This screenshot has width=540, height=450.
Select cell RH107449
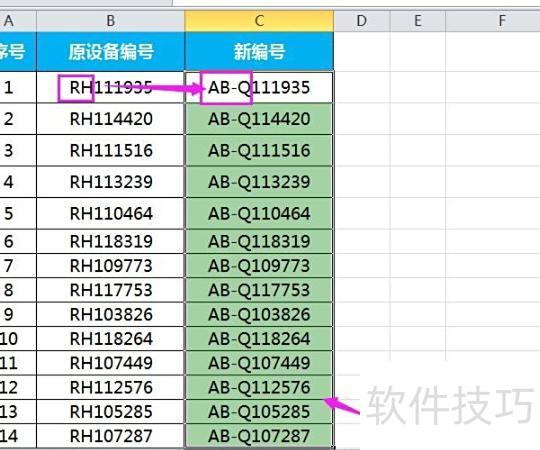(111, 363)
